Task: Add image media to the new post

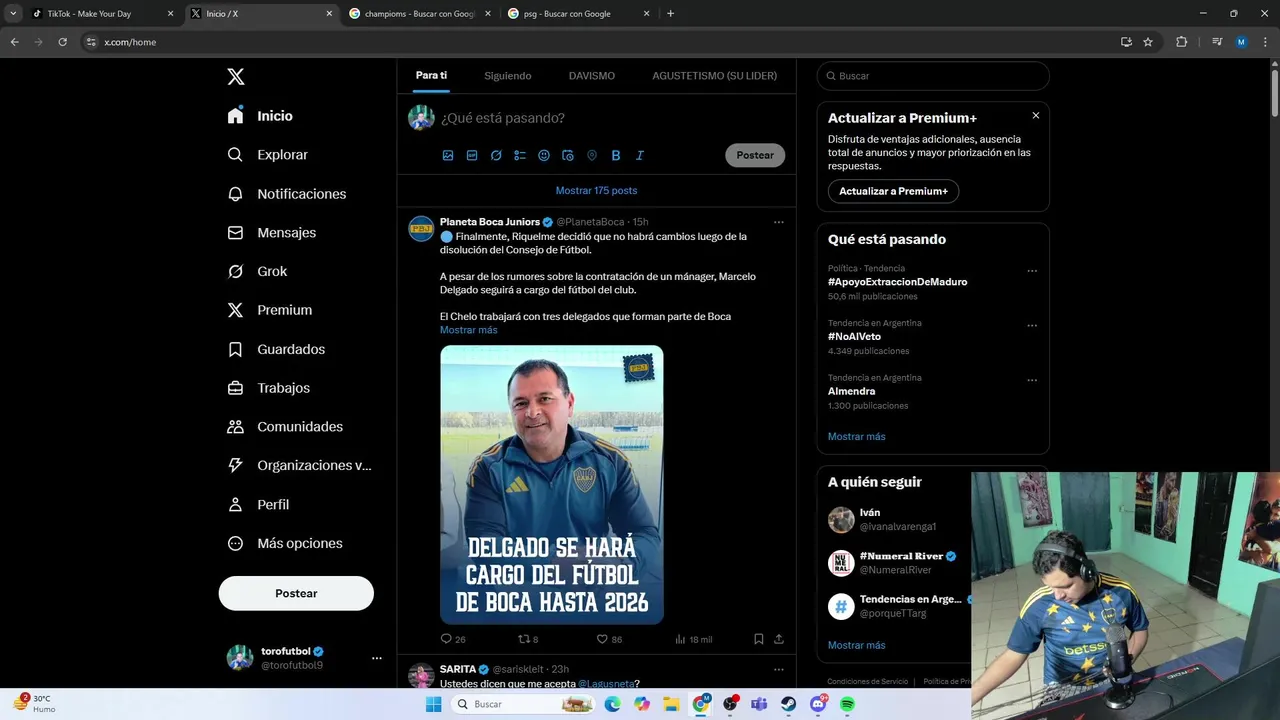Action: point(448,155)
